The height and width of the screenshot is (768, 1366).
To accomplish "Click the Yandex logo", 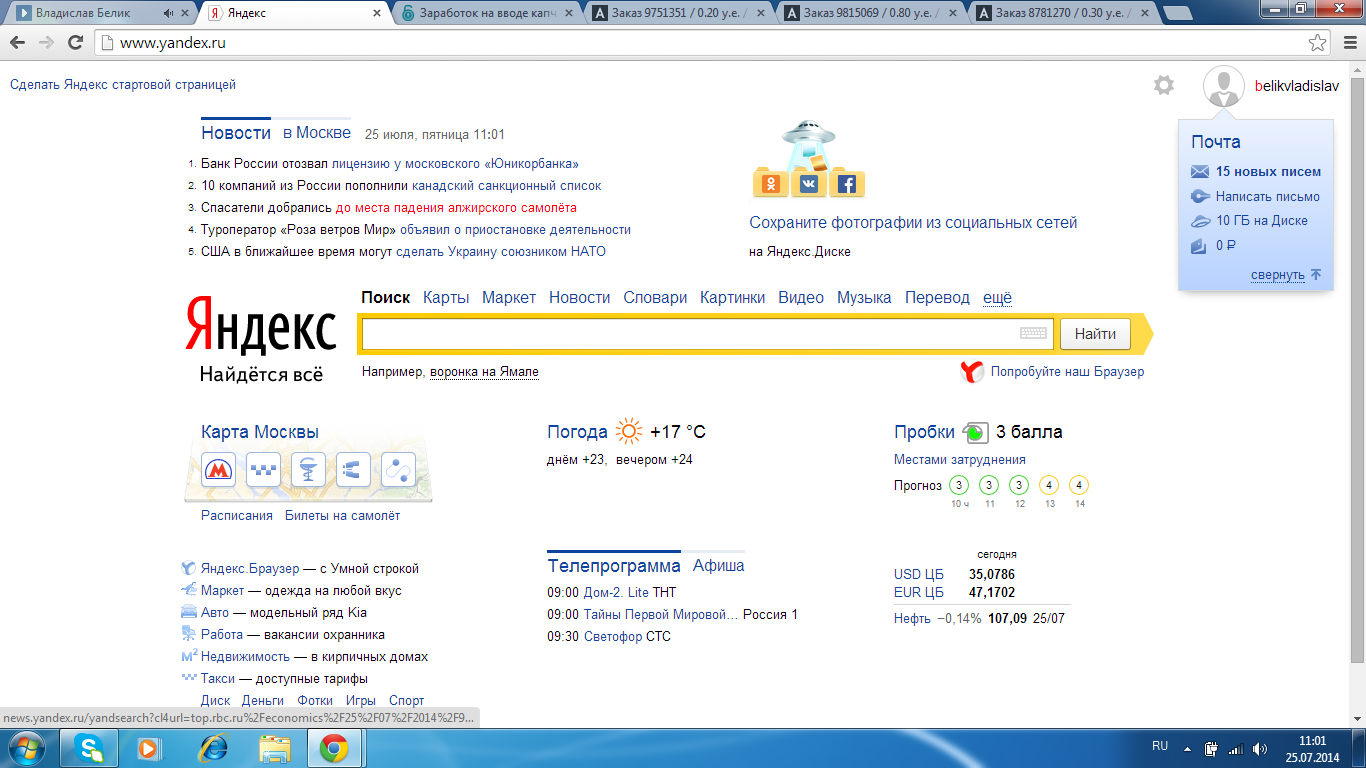I will tap(261, 326).
